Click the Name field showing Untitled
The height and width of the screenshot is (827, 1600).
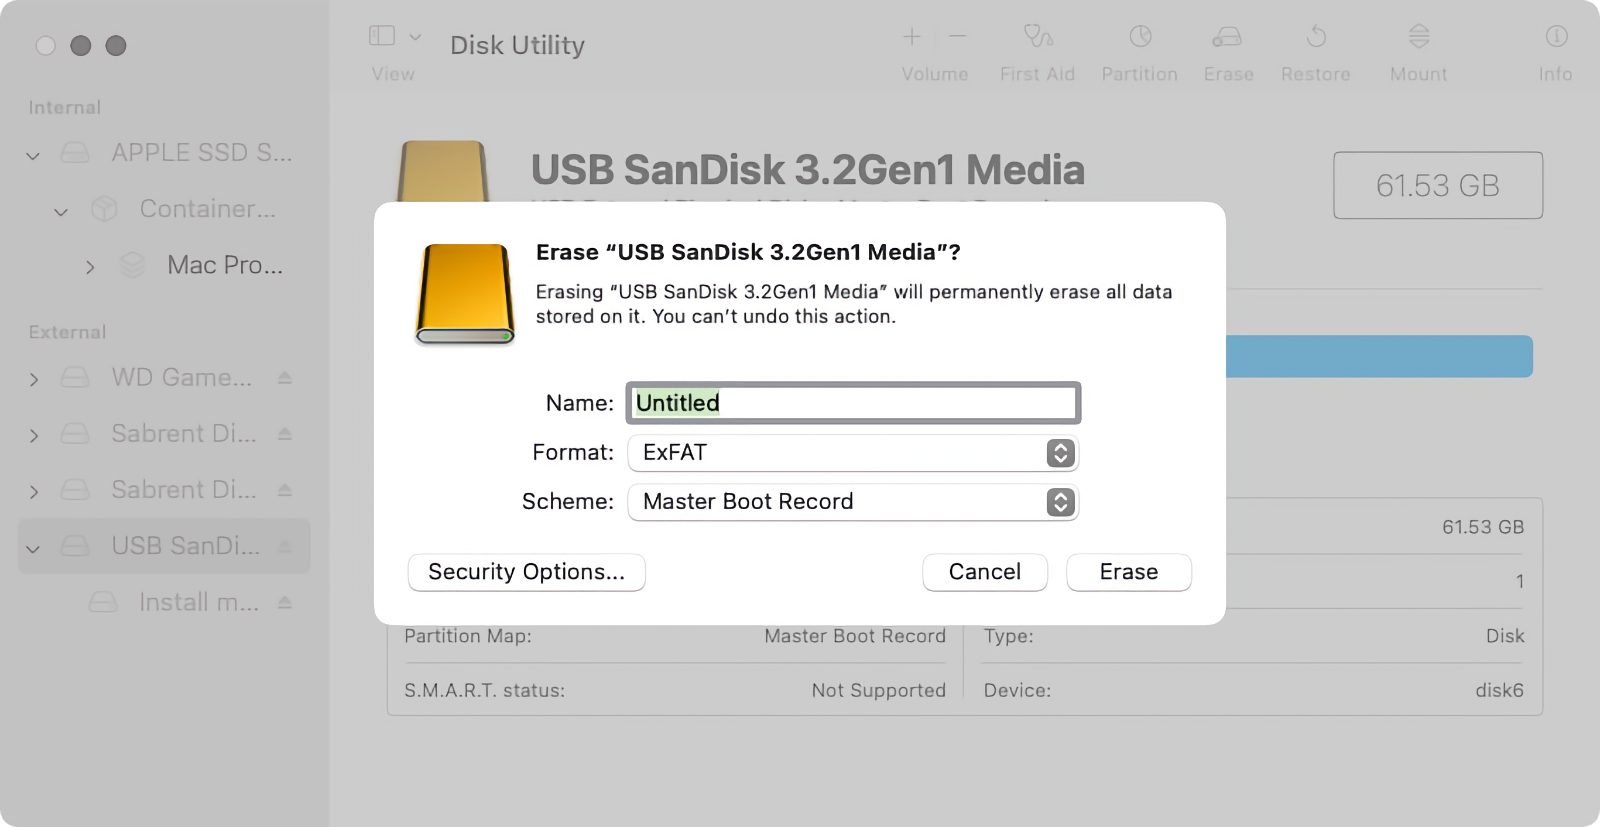[851, 403]
